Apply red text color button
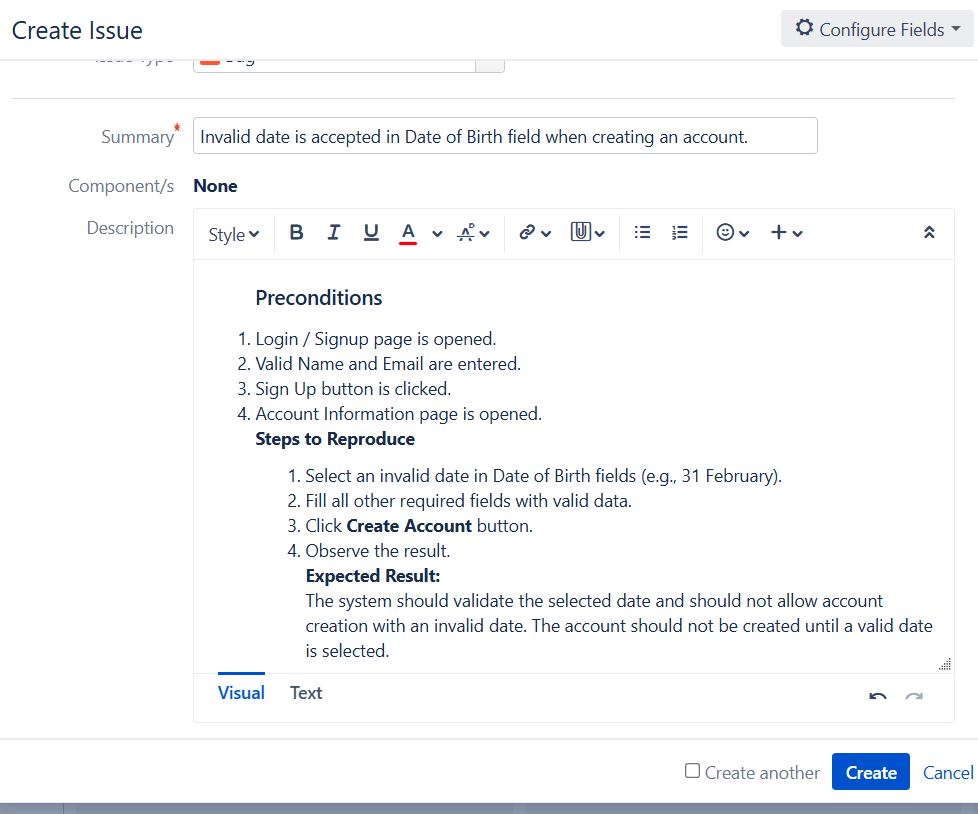 408,233
